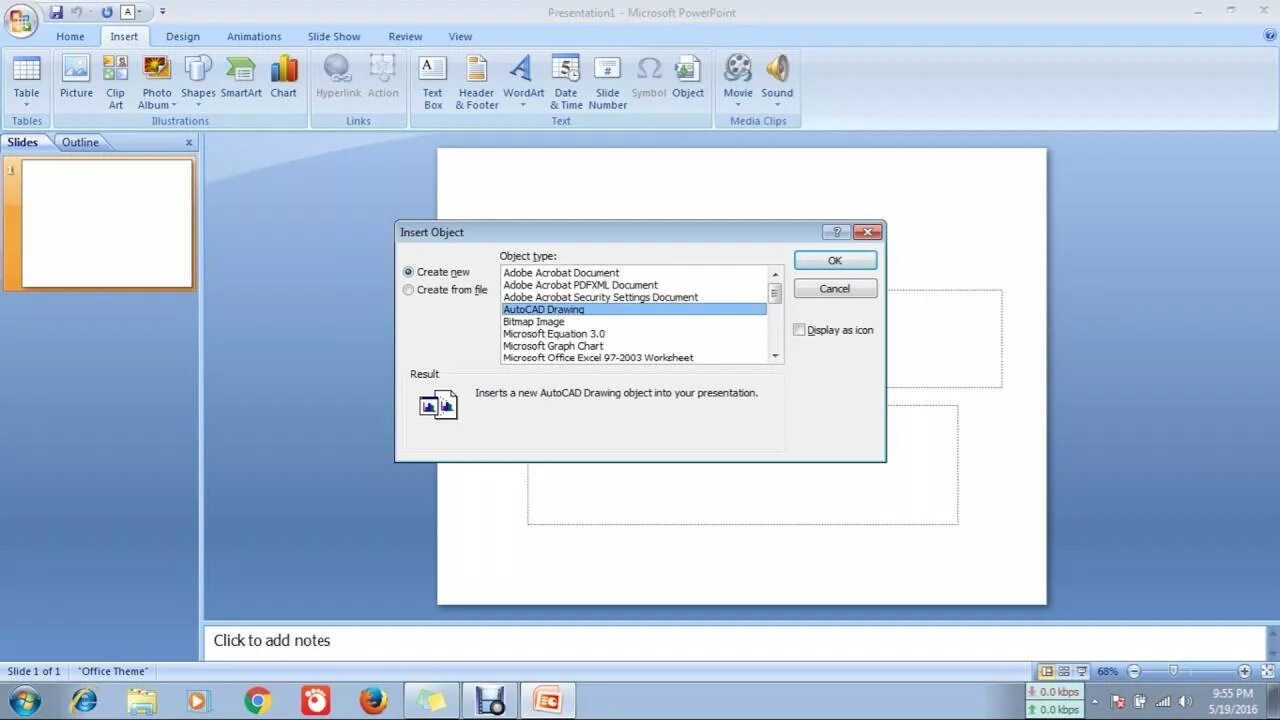Insert a Picture from ribbon
The width and height of the screenshot is (1280, 720).
[x=76, y=77]
